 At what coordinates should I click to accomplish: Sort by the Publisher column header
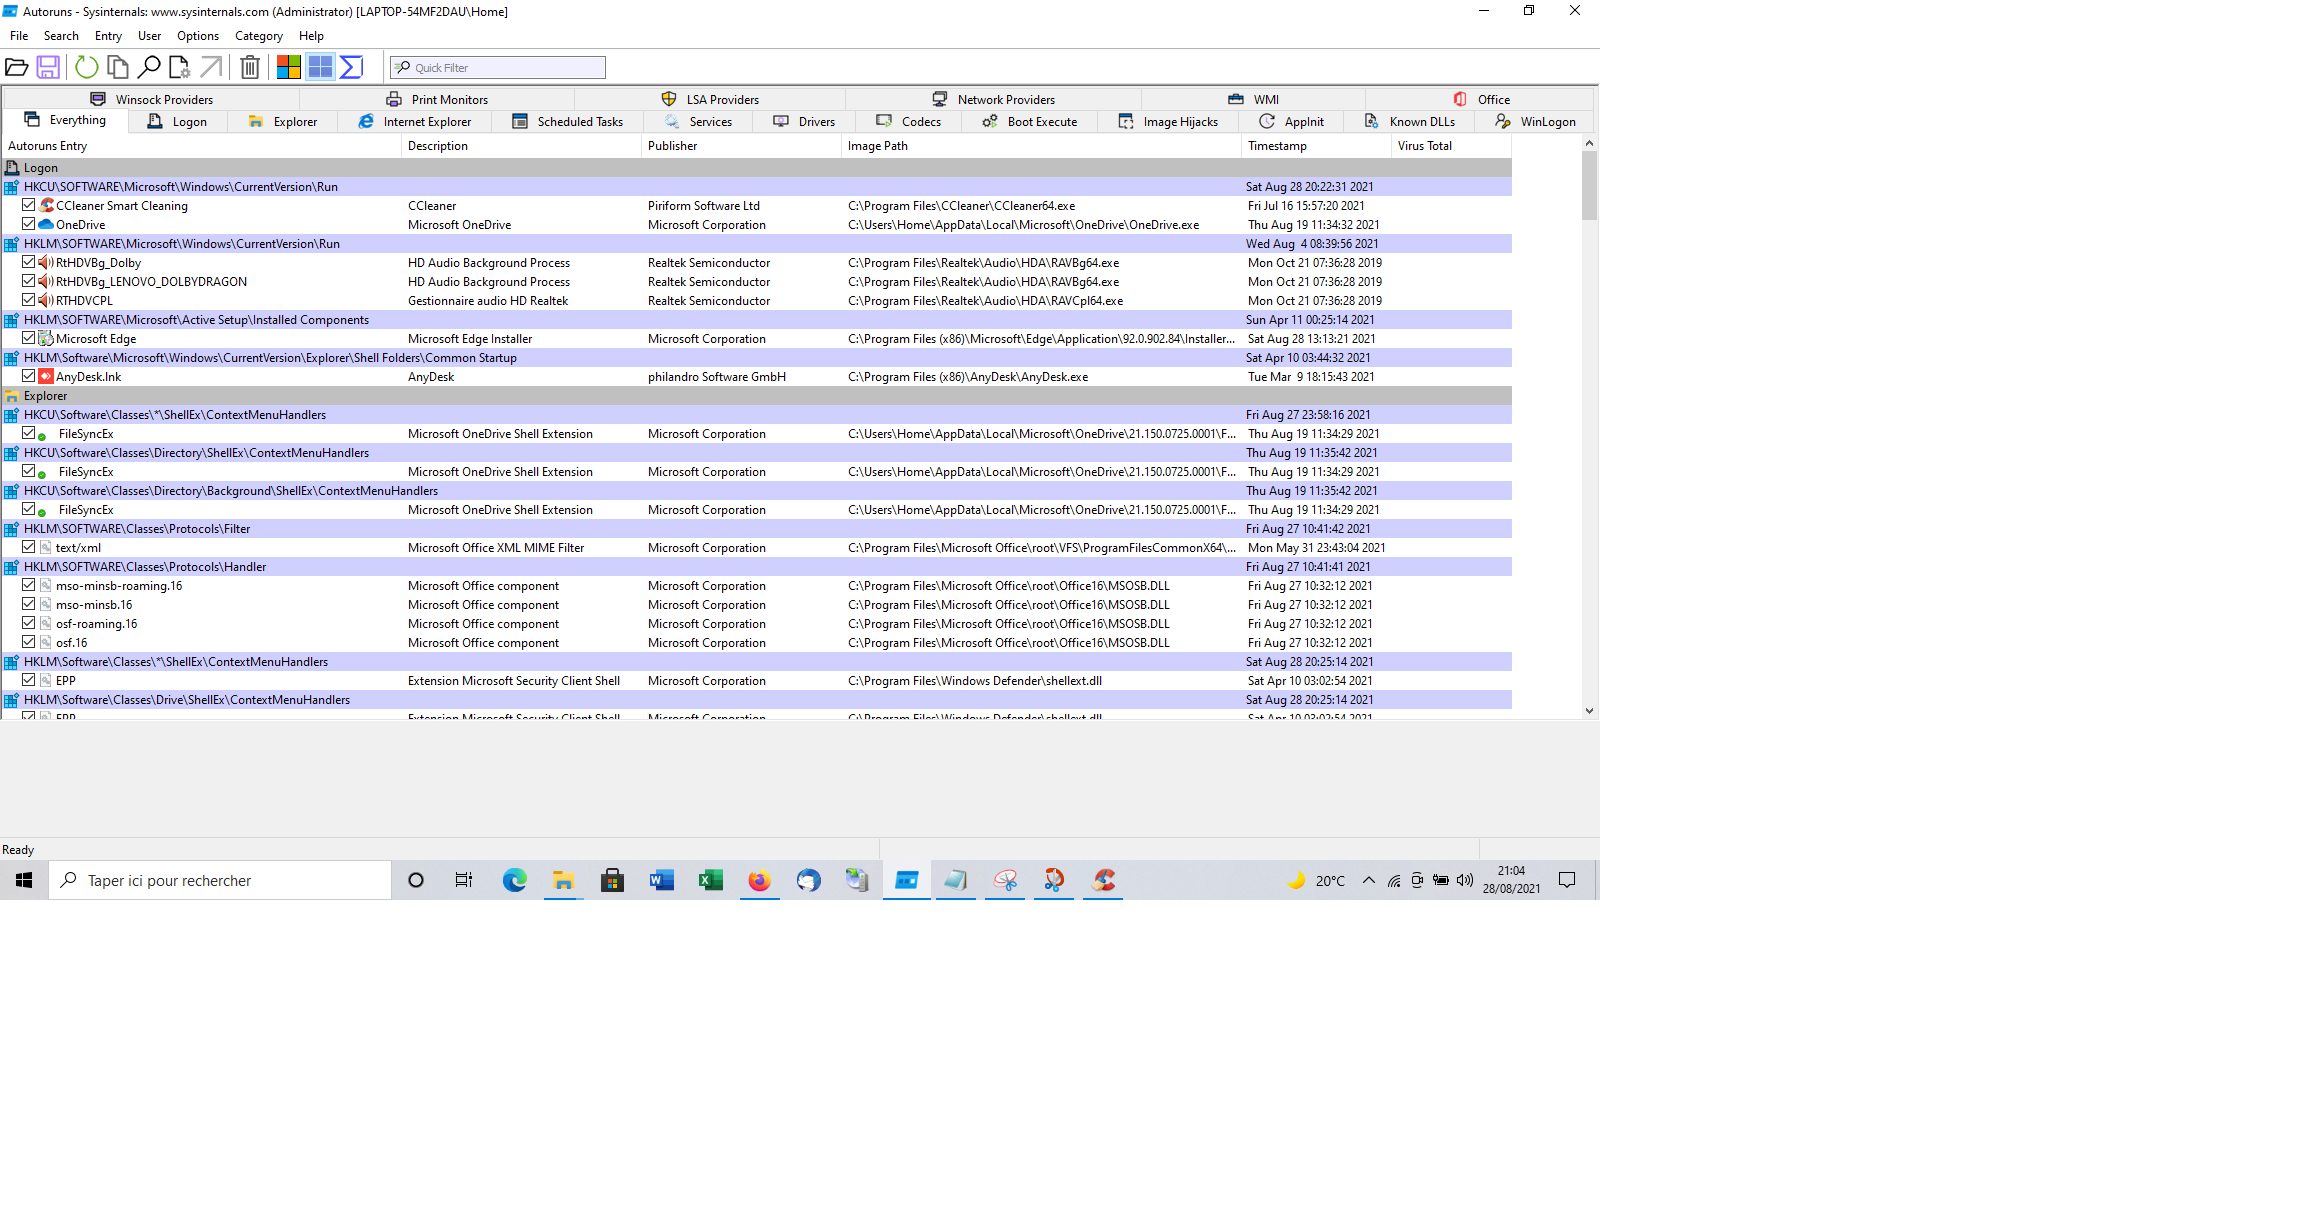[x=741, y=146]
